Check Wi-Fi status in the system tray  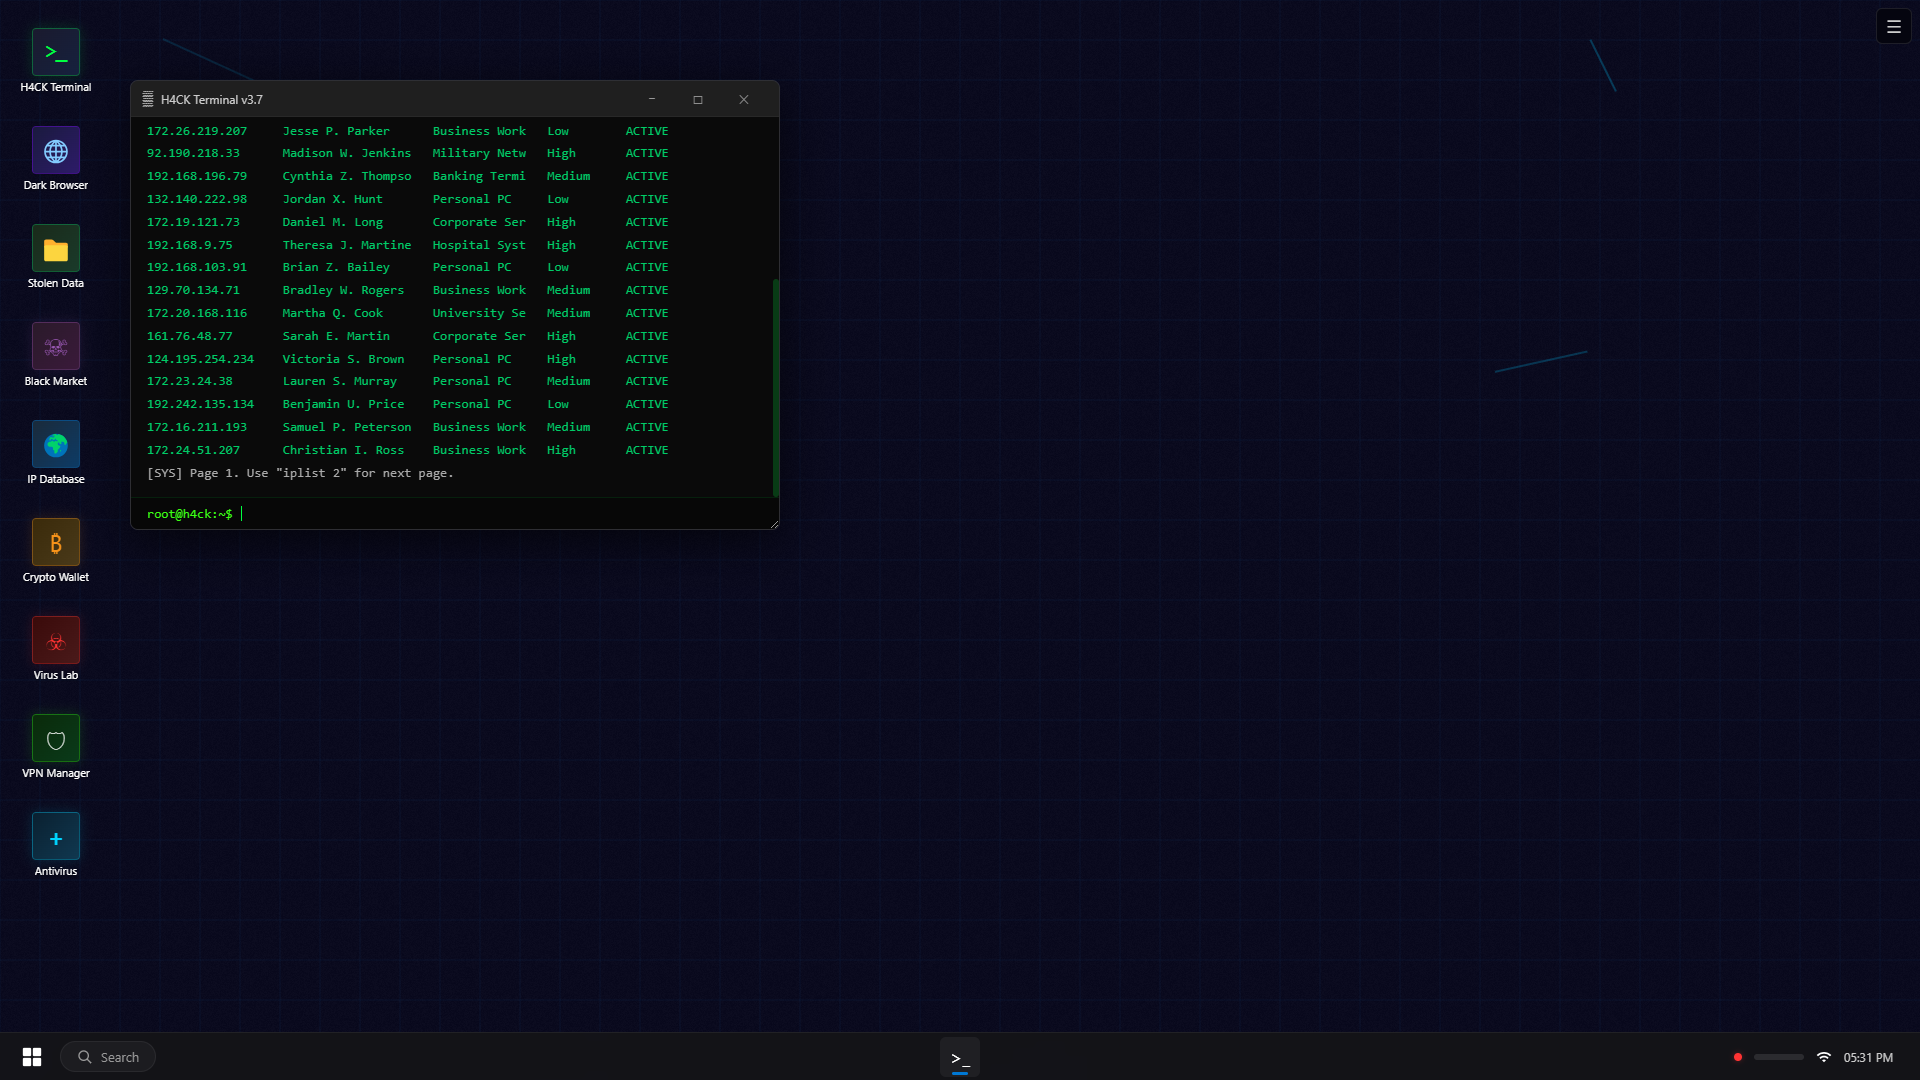coord(1826,1056)
